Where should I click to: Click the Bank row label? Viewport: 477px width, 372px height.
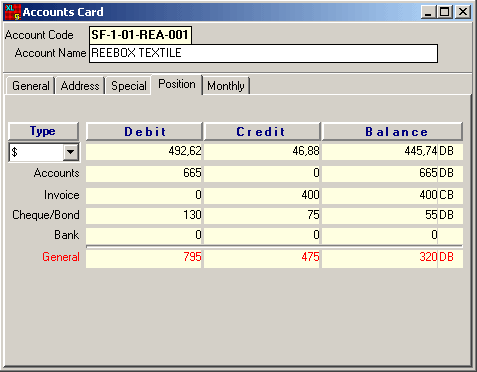(x=67, y=235)
